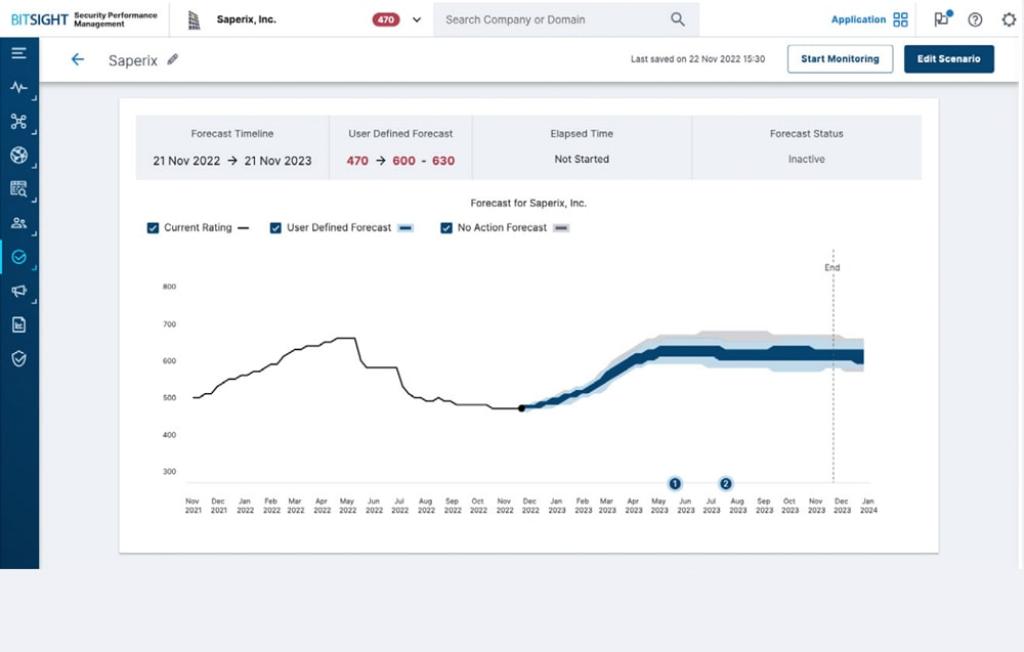This screenshot has width=1024, height=652.
Task: Open the help question mark icon
Action: [x=975, y=19]
